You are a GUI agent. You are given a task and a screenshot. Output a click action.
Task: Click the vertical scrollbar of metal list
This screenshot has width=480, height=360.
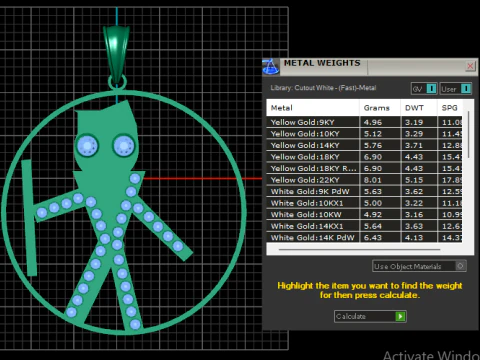pos(468,135)
